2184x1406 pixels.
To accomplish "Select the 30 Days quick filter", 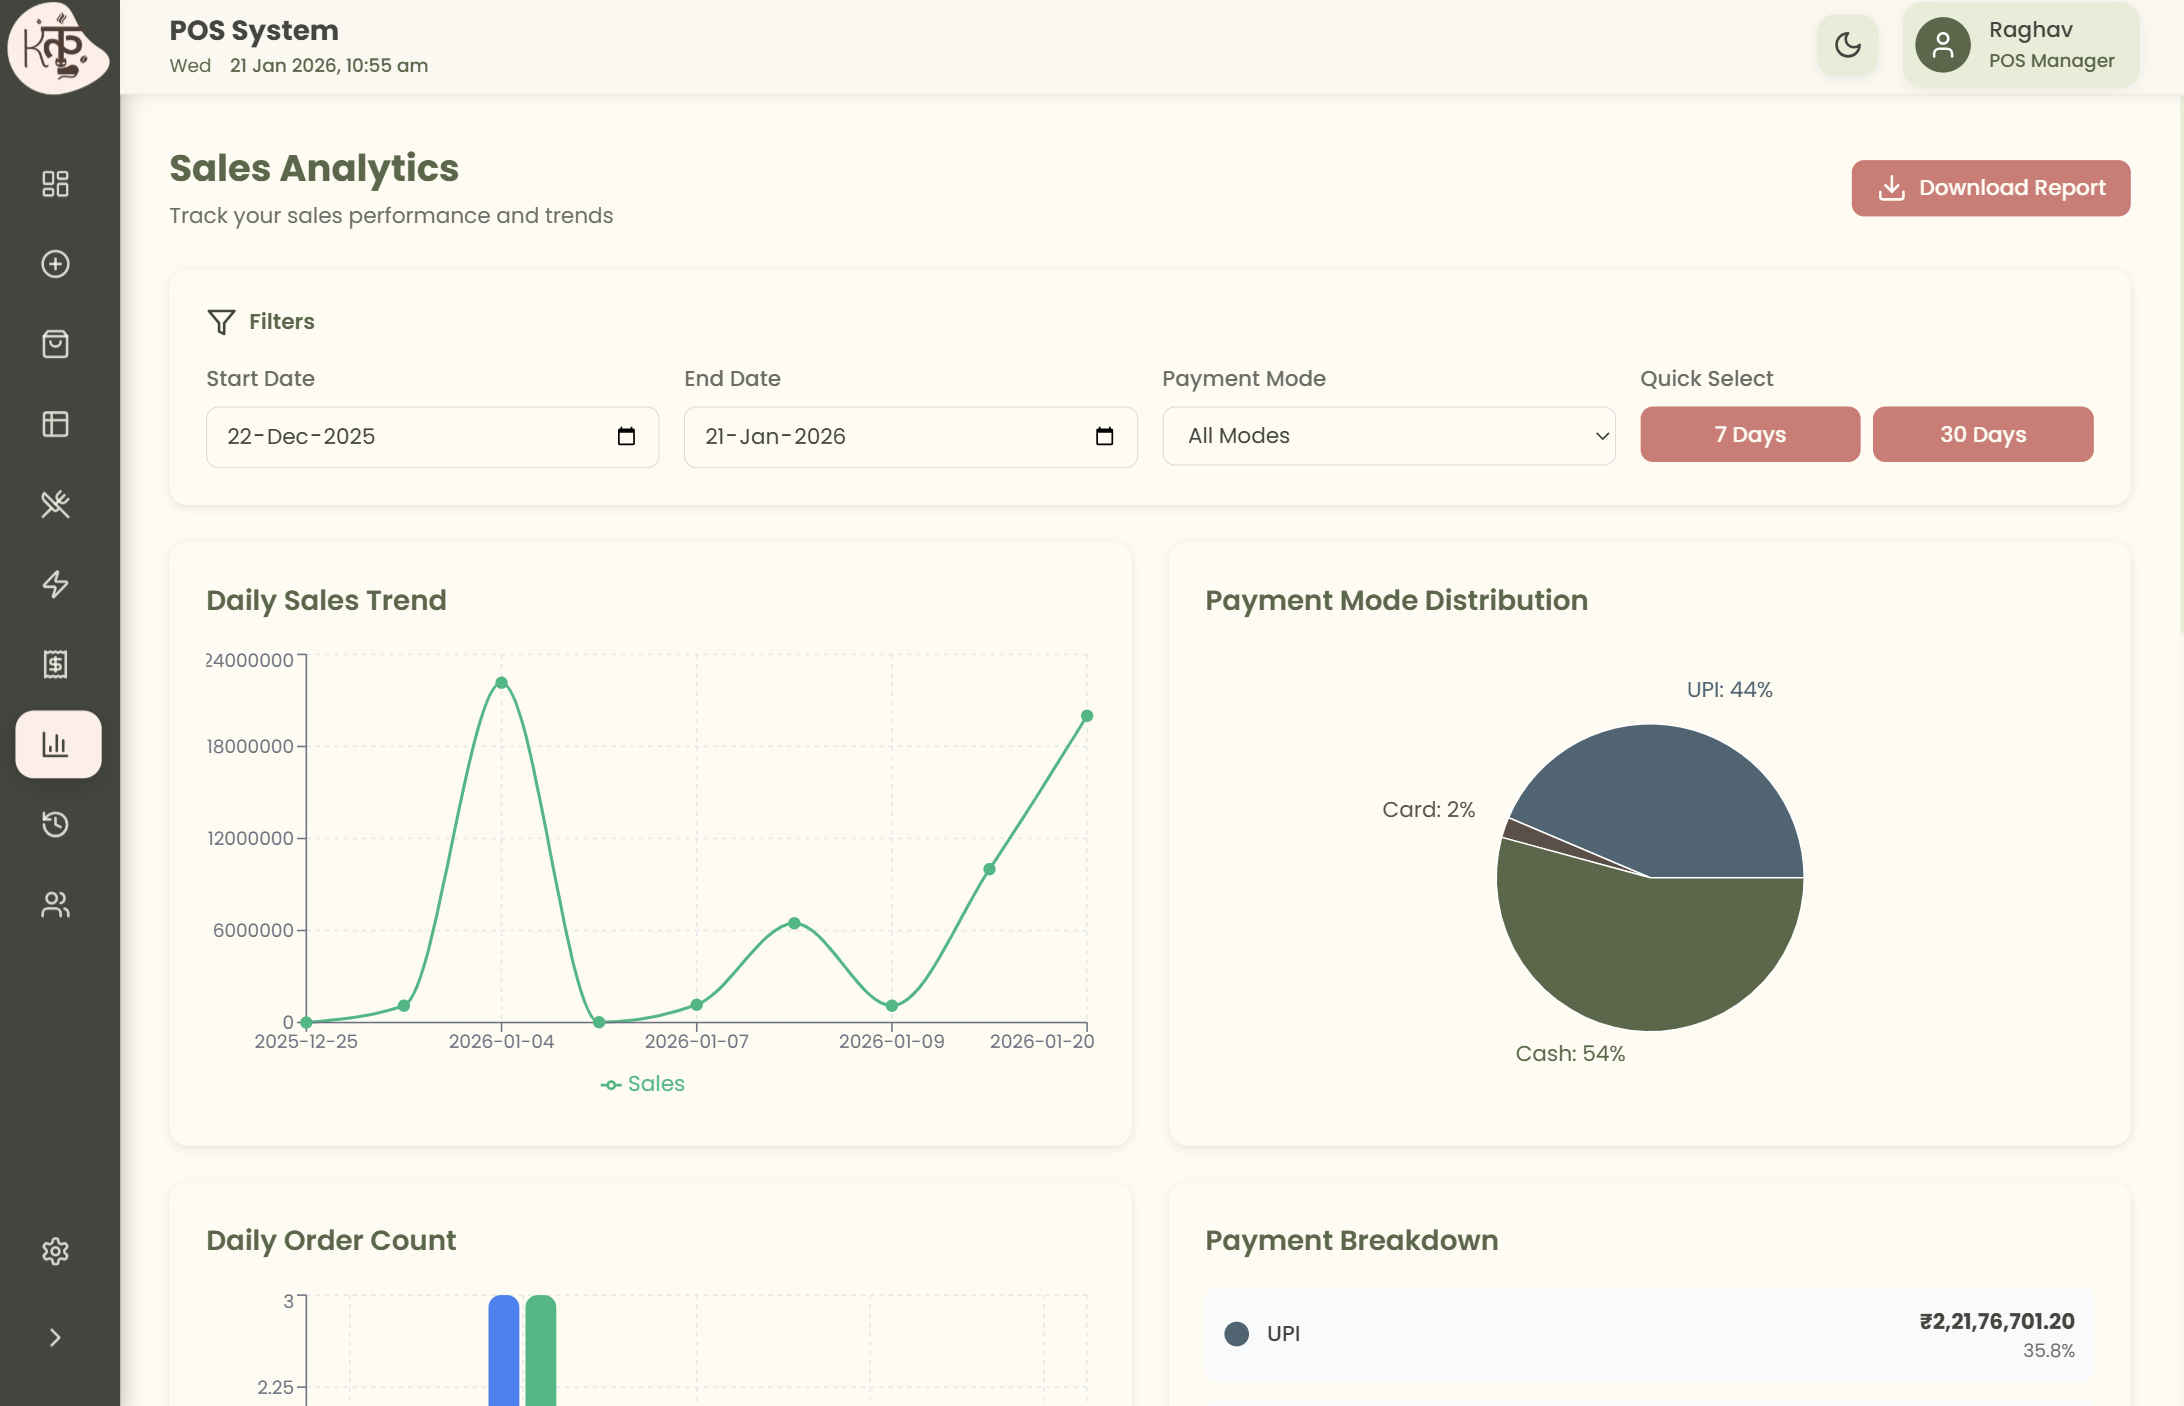I will (1983, 434).
